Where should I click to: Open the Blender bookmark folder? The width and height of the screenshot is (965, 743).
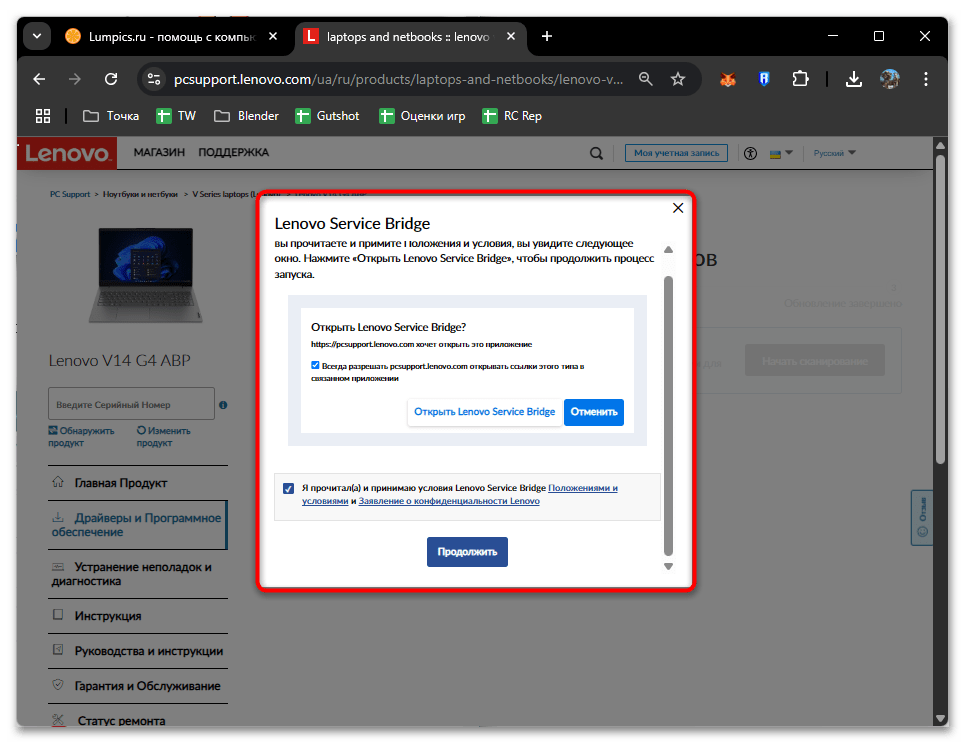[246, 116]
